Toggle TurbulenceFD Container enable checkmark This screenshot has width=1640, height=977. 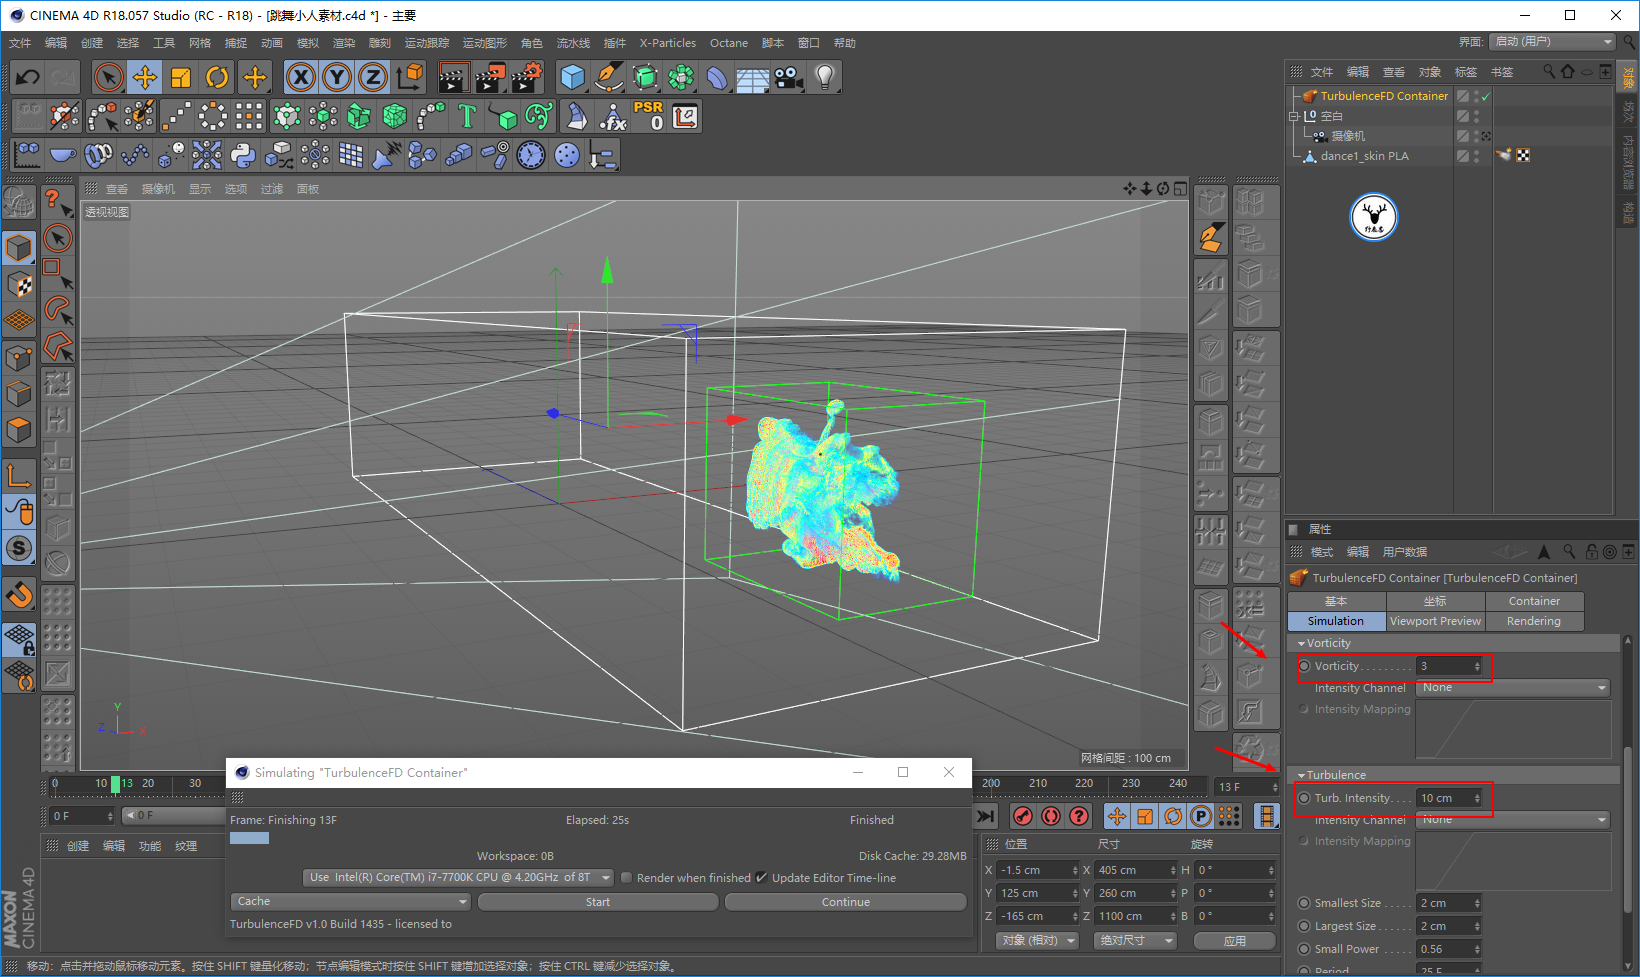pos(1486,96)
